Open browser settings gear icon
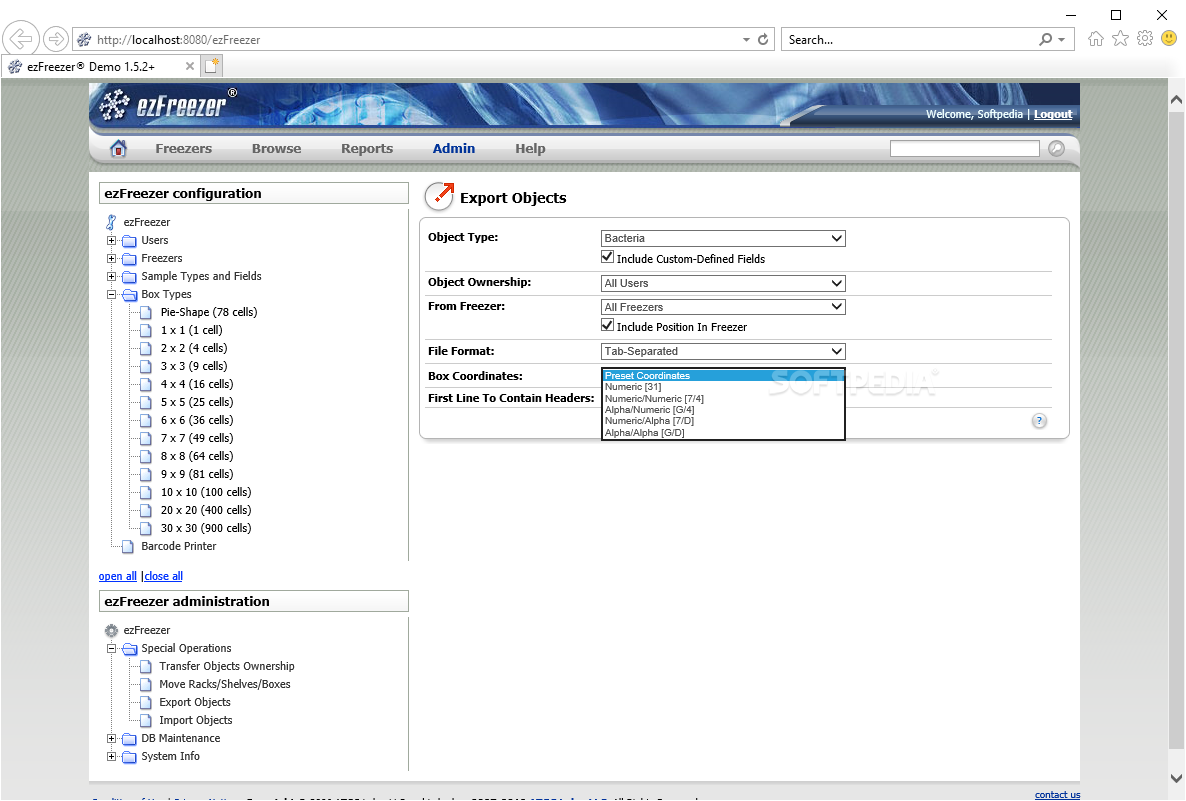1186x801 pixels. click(x=1145, y=39)
